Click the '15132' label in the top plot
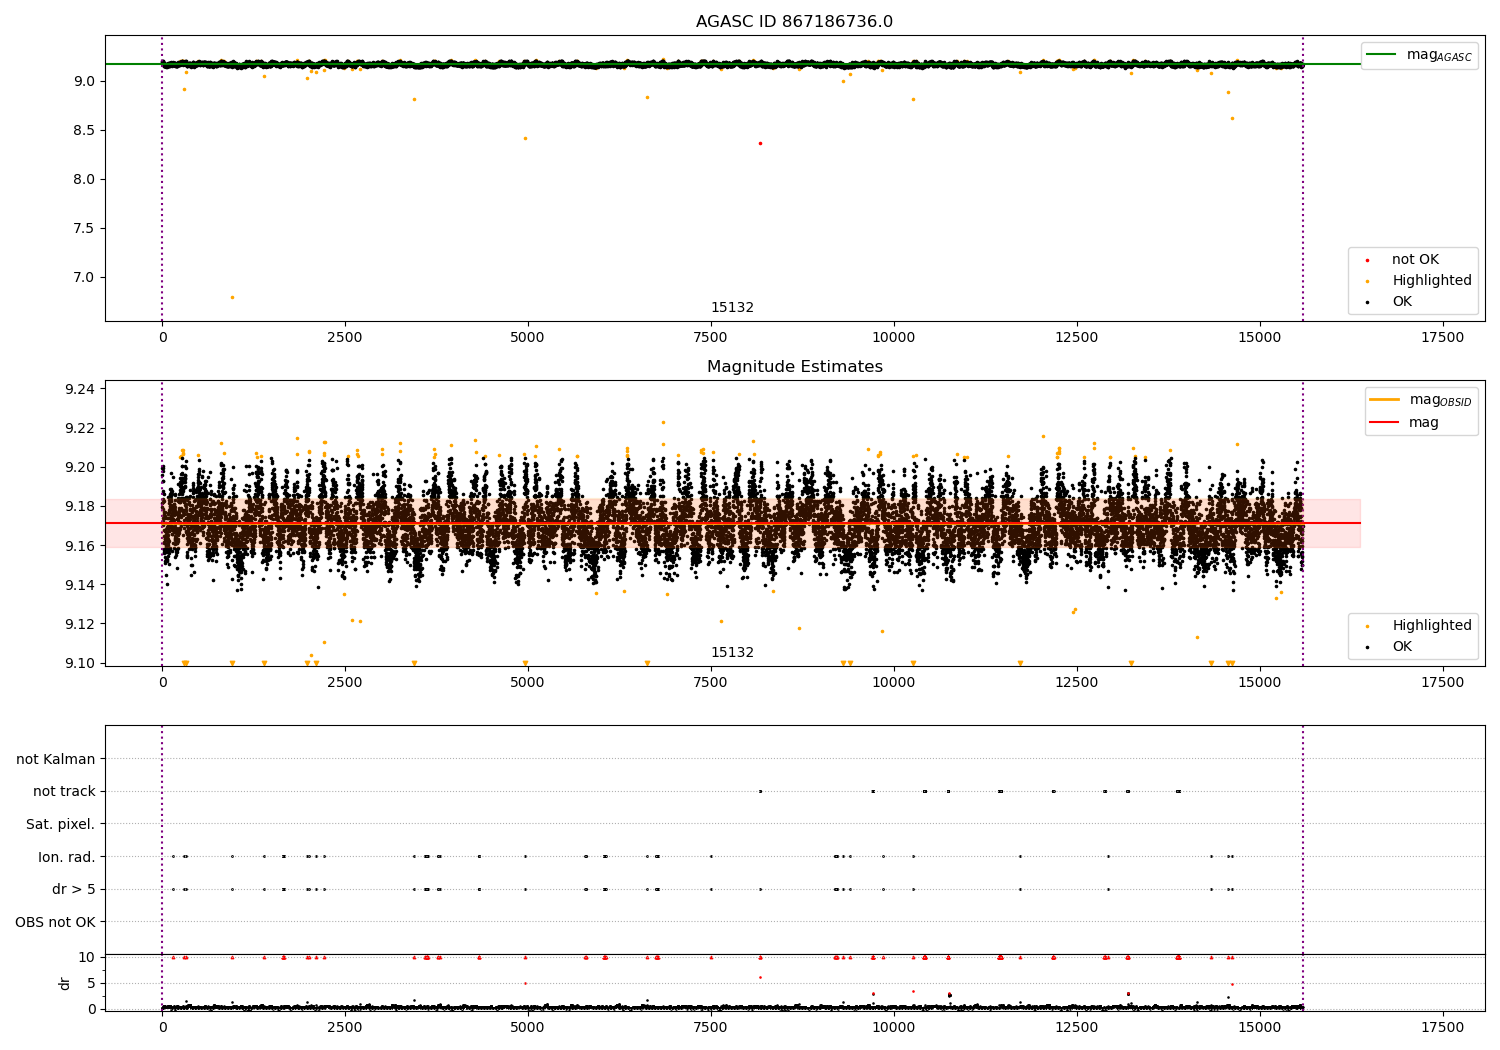Screen dimensions: 1500x1050 [x=732, y=308]
